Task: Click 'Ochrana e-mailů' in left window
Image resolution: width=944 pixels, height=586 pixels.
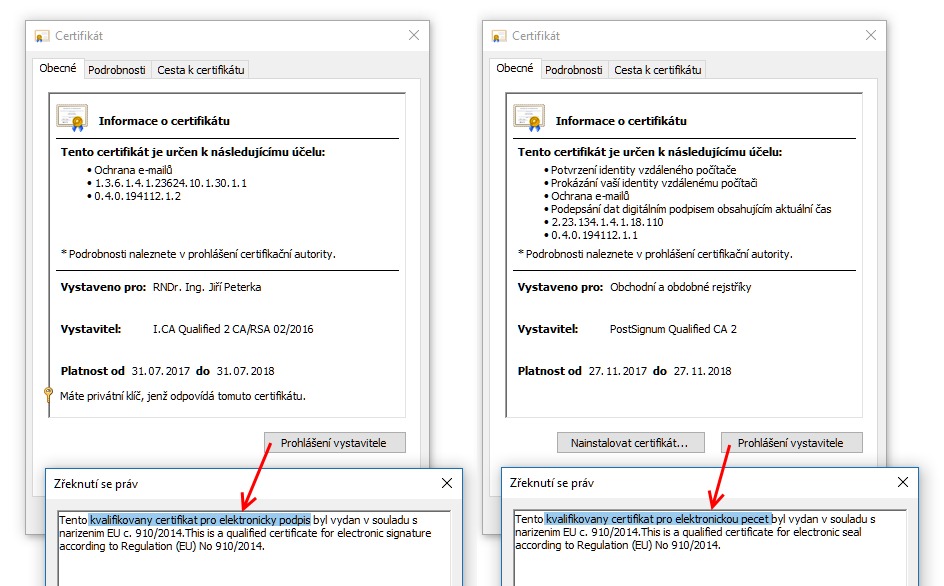Action: (x=133, y=170)
